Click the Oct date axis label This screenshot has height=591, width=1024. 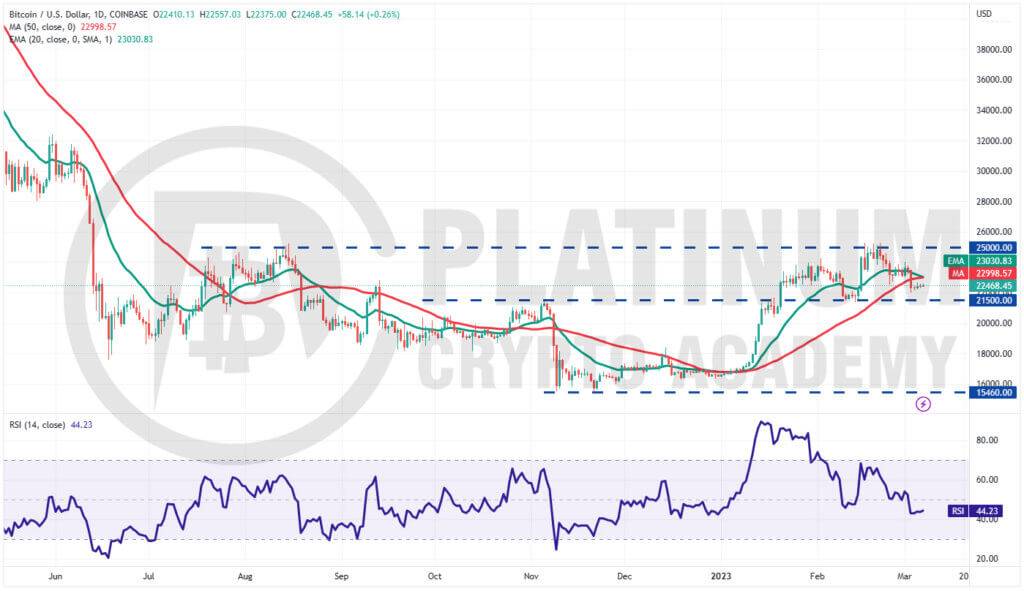tap(434, 576)
